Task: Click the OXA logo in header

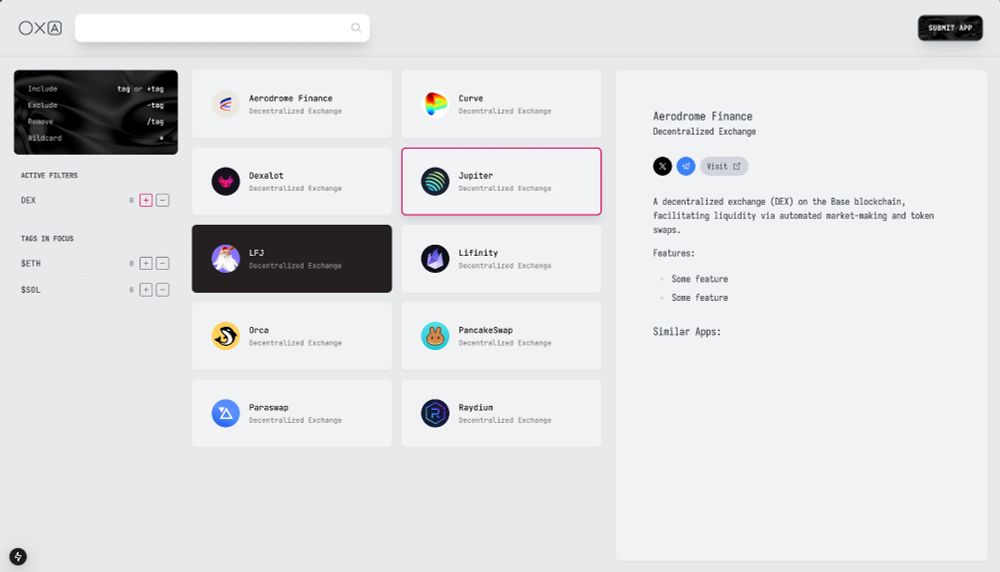Action: (40, 28)
